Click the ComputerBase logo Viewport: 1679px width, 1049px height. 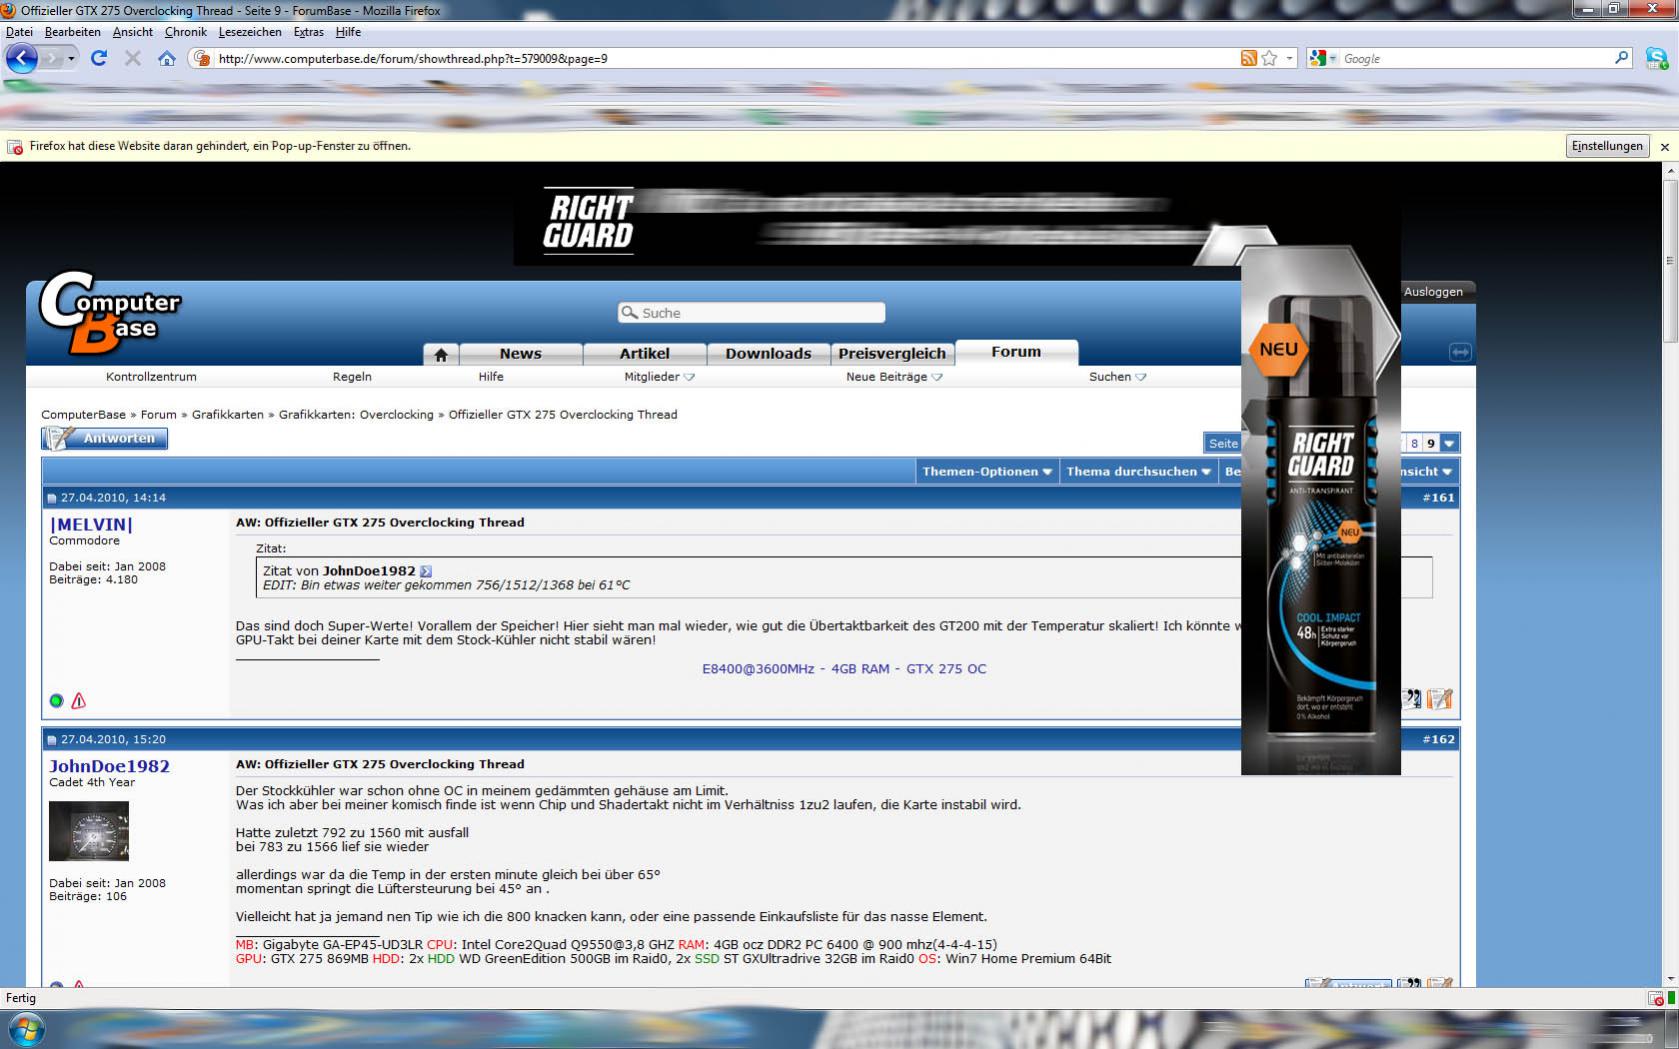coord(109,313)
